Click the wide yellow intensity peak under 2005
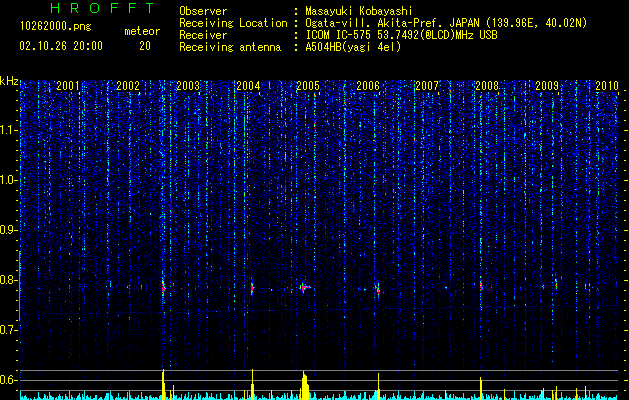 point(305,386)
